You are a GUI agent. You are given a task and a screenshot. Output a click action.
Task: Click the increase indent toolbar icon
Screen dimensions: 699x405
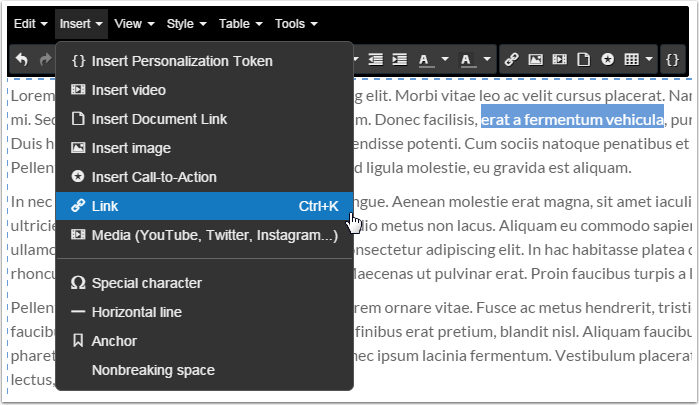[399, 59]
